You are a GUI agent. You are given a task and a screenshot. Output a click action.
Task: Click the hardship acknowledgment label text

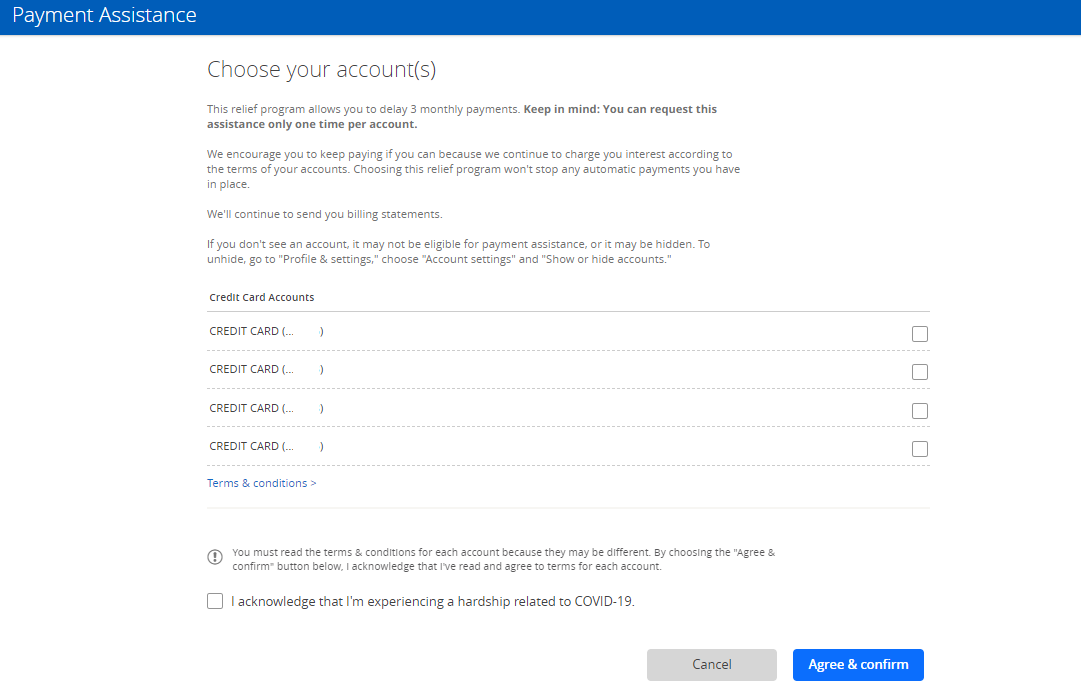(432, 601)
